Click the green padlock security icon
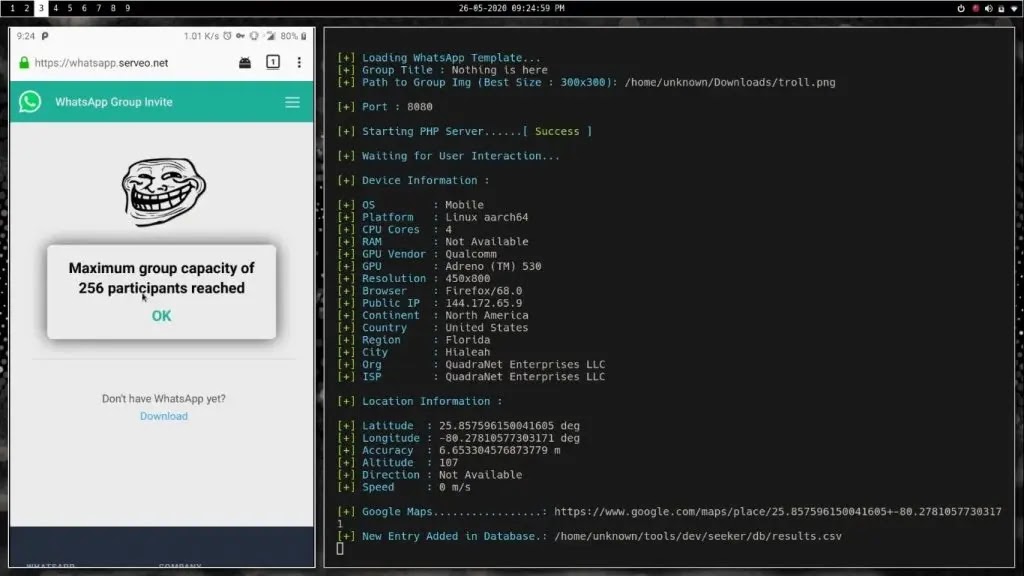The height and width of the screenshot is (576, 1024). tap(24, 63)
